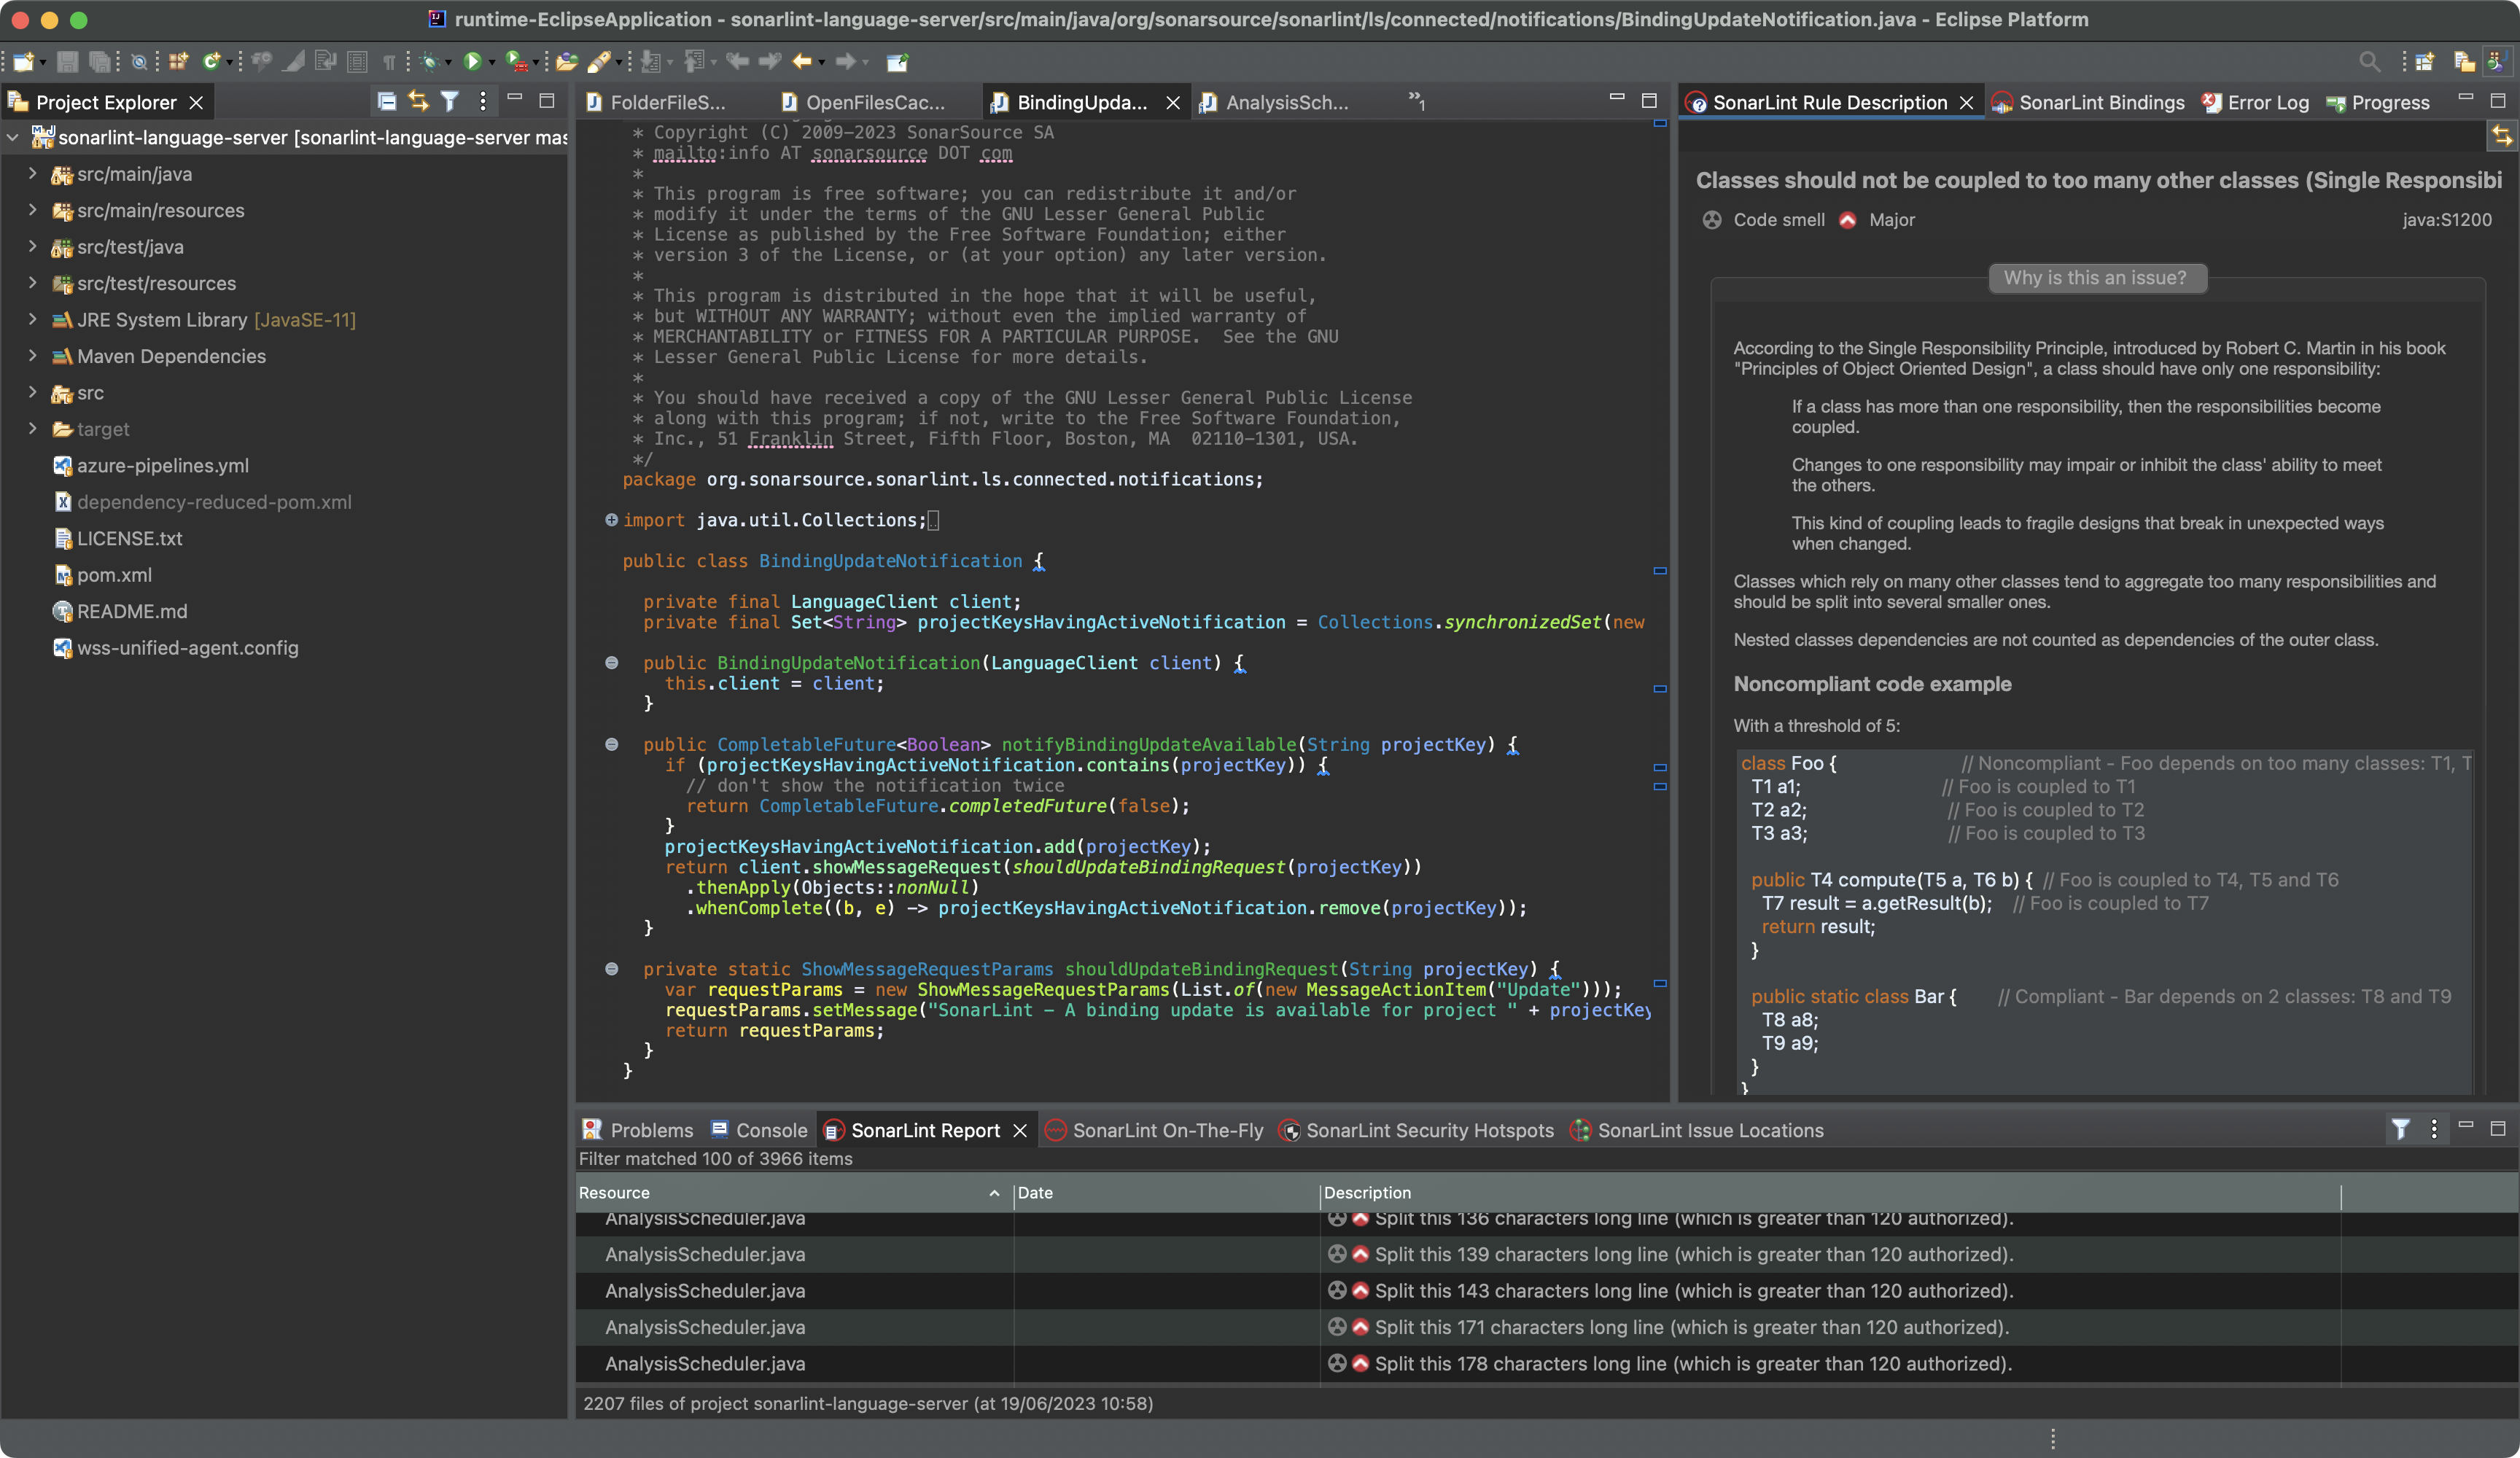Jump to last edit location icon
The height and width of the screenshot is (1458, 2520).
pos(737,62)
